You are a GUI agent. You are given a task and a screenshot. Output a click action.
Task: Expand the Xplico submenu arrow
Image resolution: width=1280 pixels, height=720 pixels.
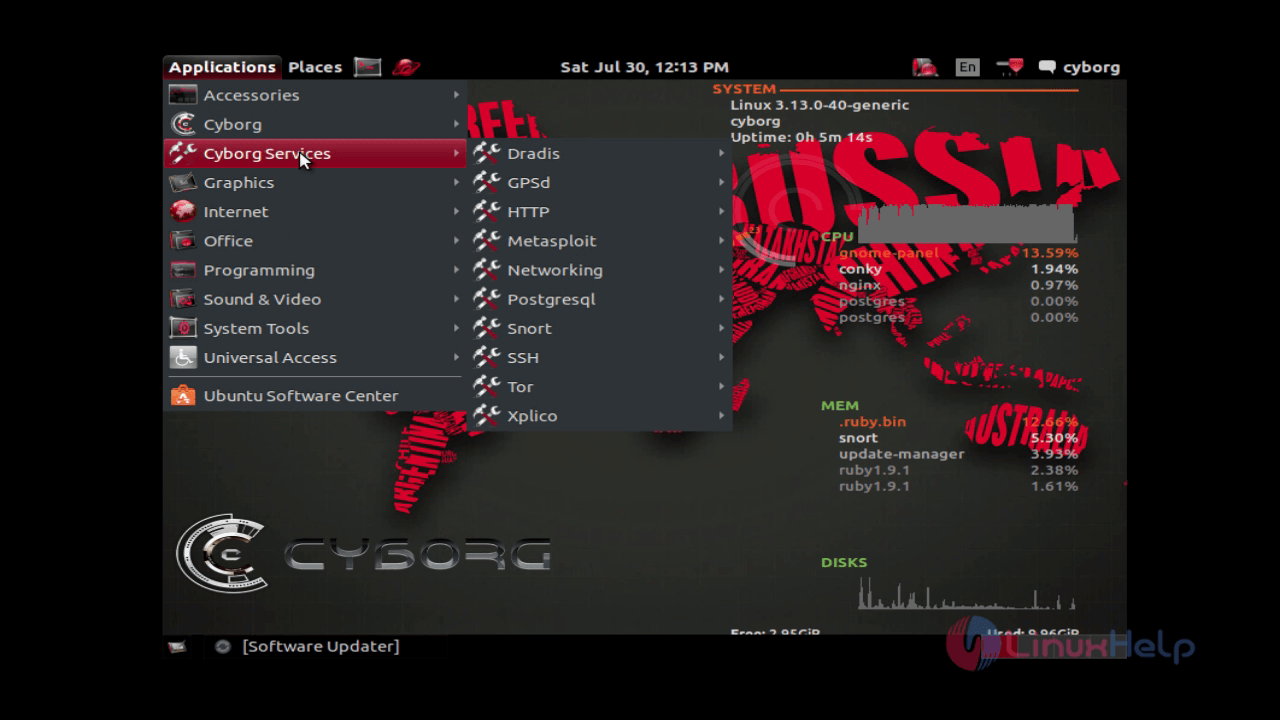pyautogui.click(x=721, y=415)
